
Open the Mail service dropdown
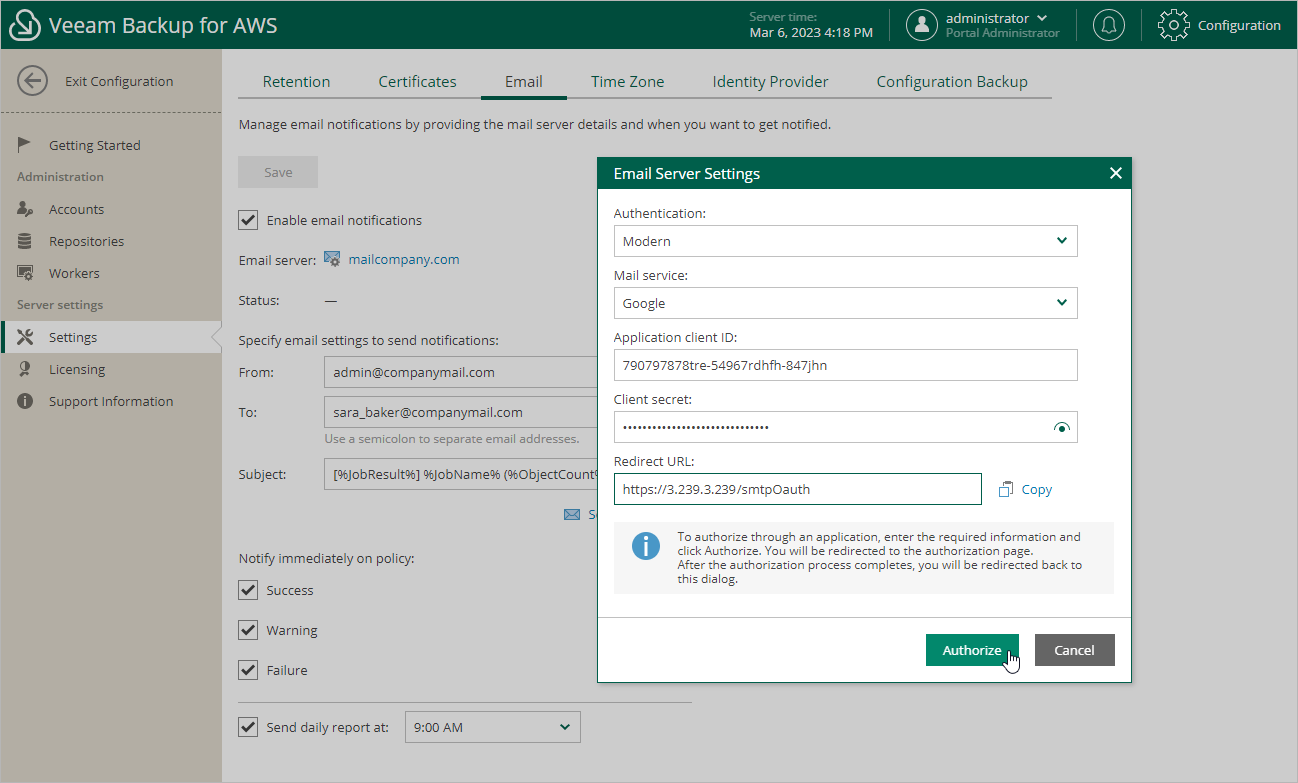point(846,303)
